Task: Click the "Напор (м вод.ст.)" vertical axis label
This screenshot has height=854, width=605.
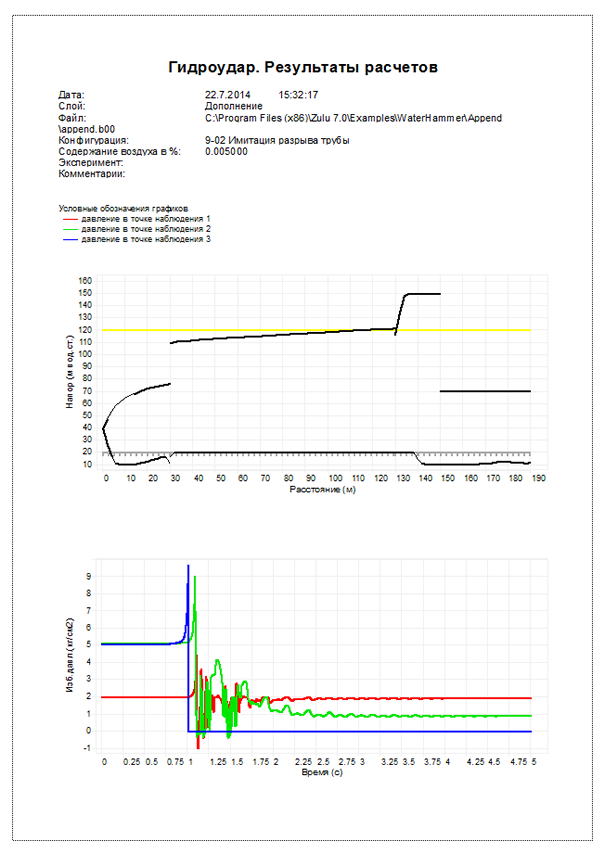Action: [71, 373]
